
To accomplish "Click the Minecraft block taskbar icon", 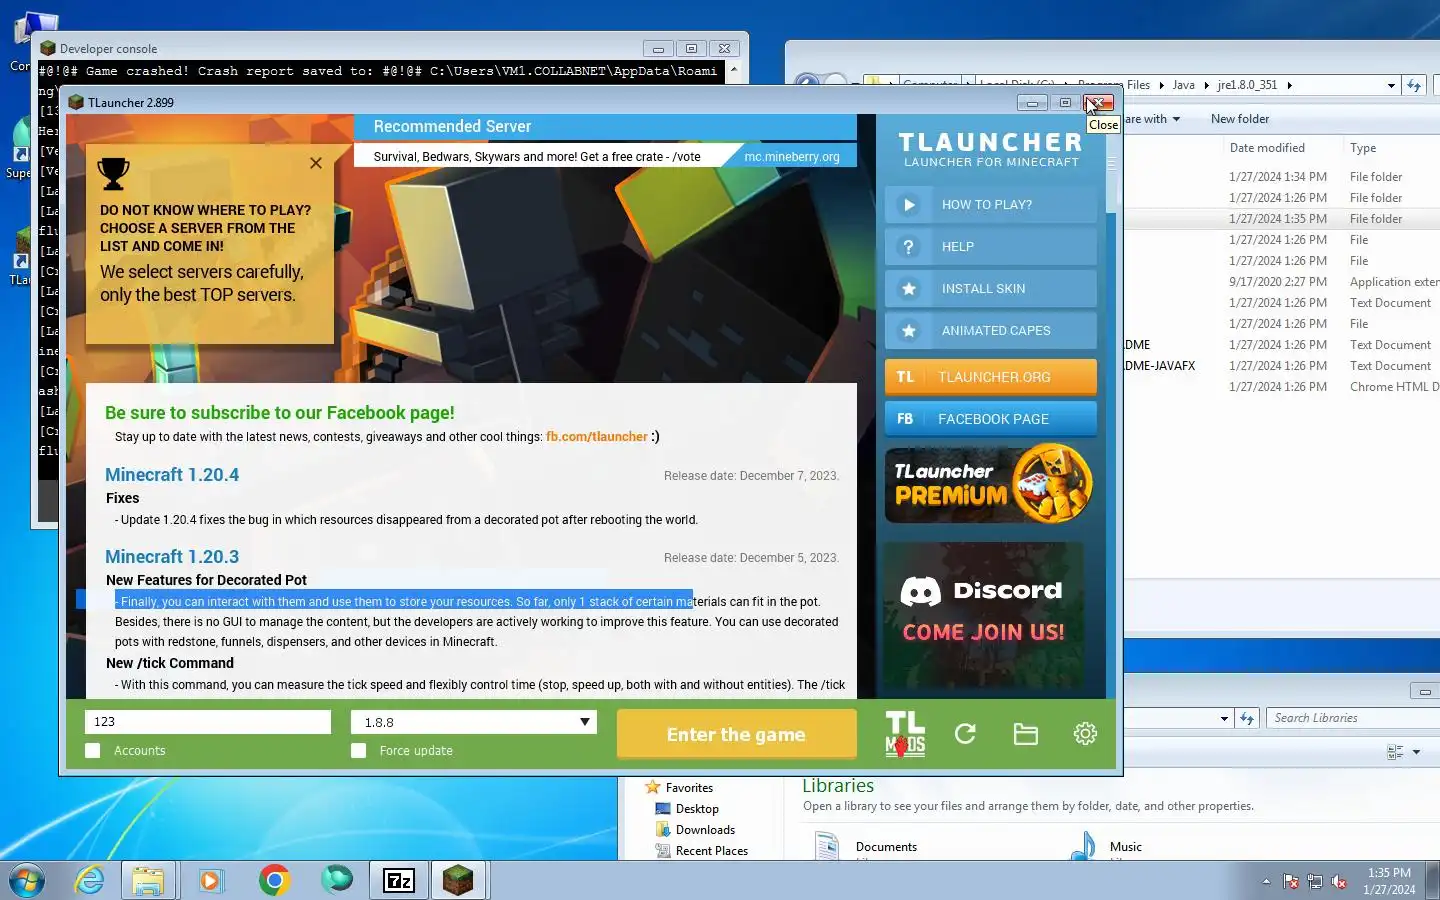I will click(x=458, y=880).
